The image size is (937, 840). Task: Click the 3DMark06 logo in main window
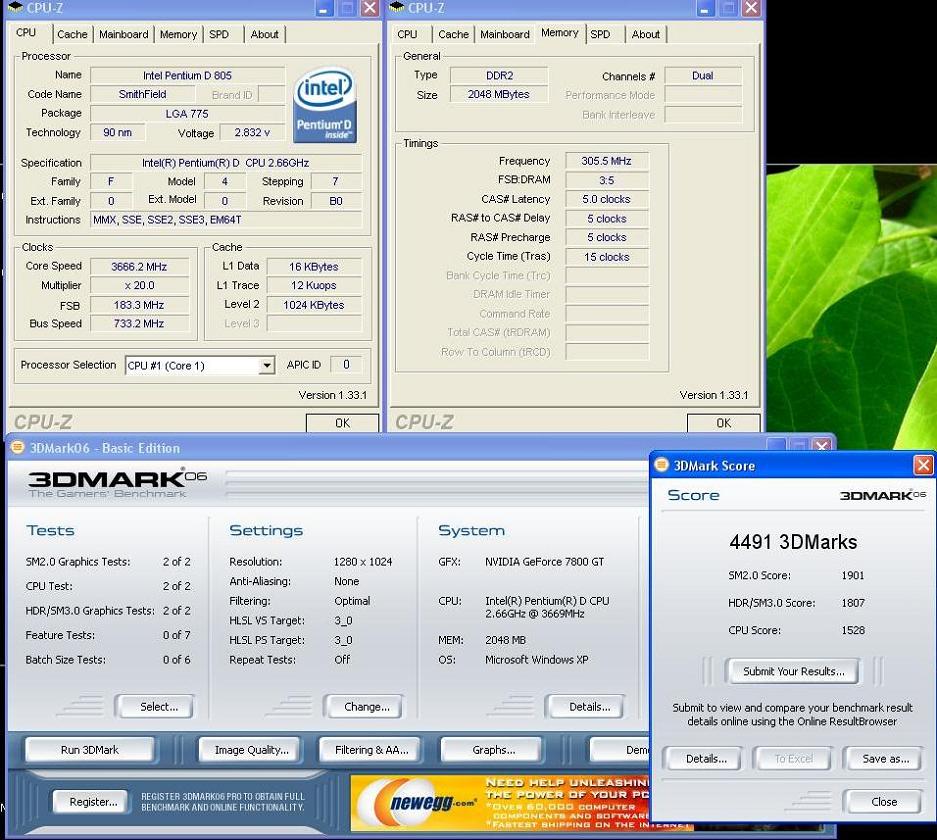pyautogui.click(x=118, y=483)
